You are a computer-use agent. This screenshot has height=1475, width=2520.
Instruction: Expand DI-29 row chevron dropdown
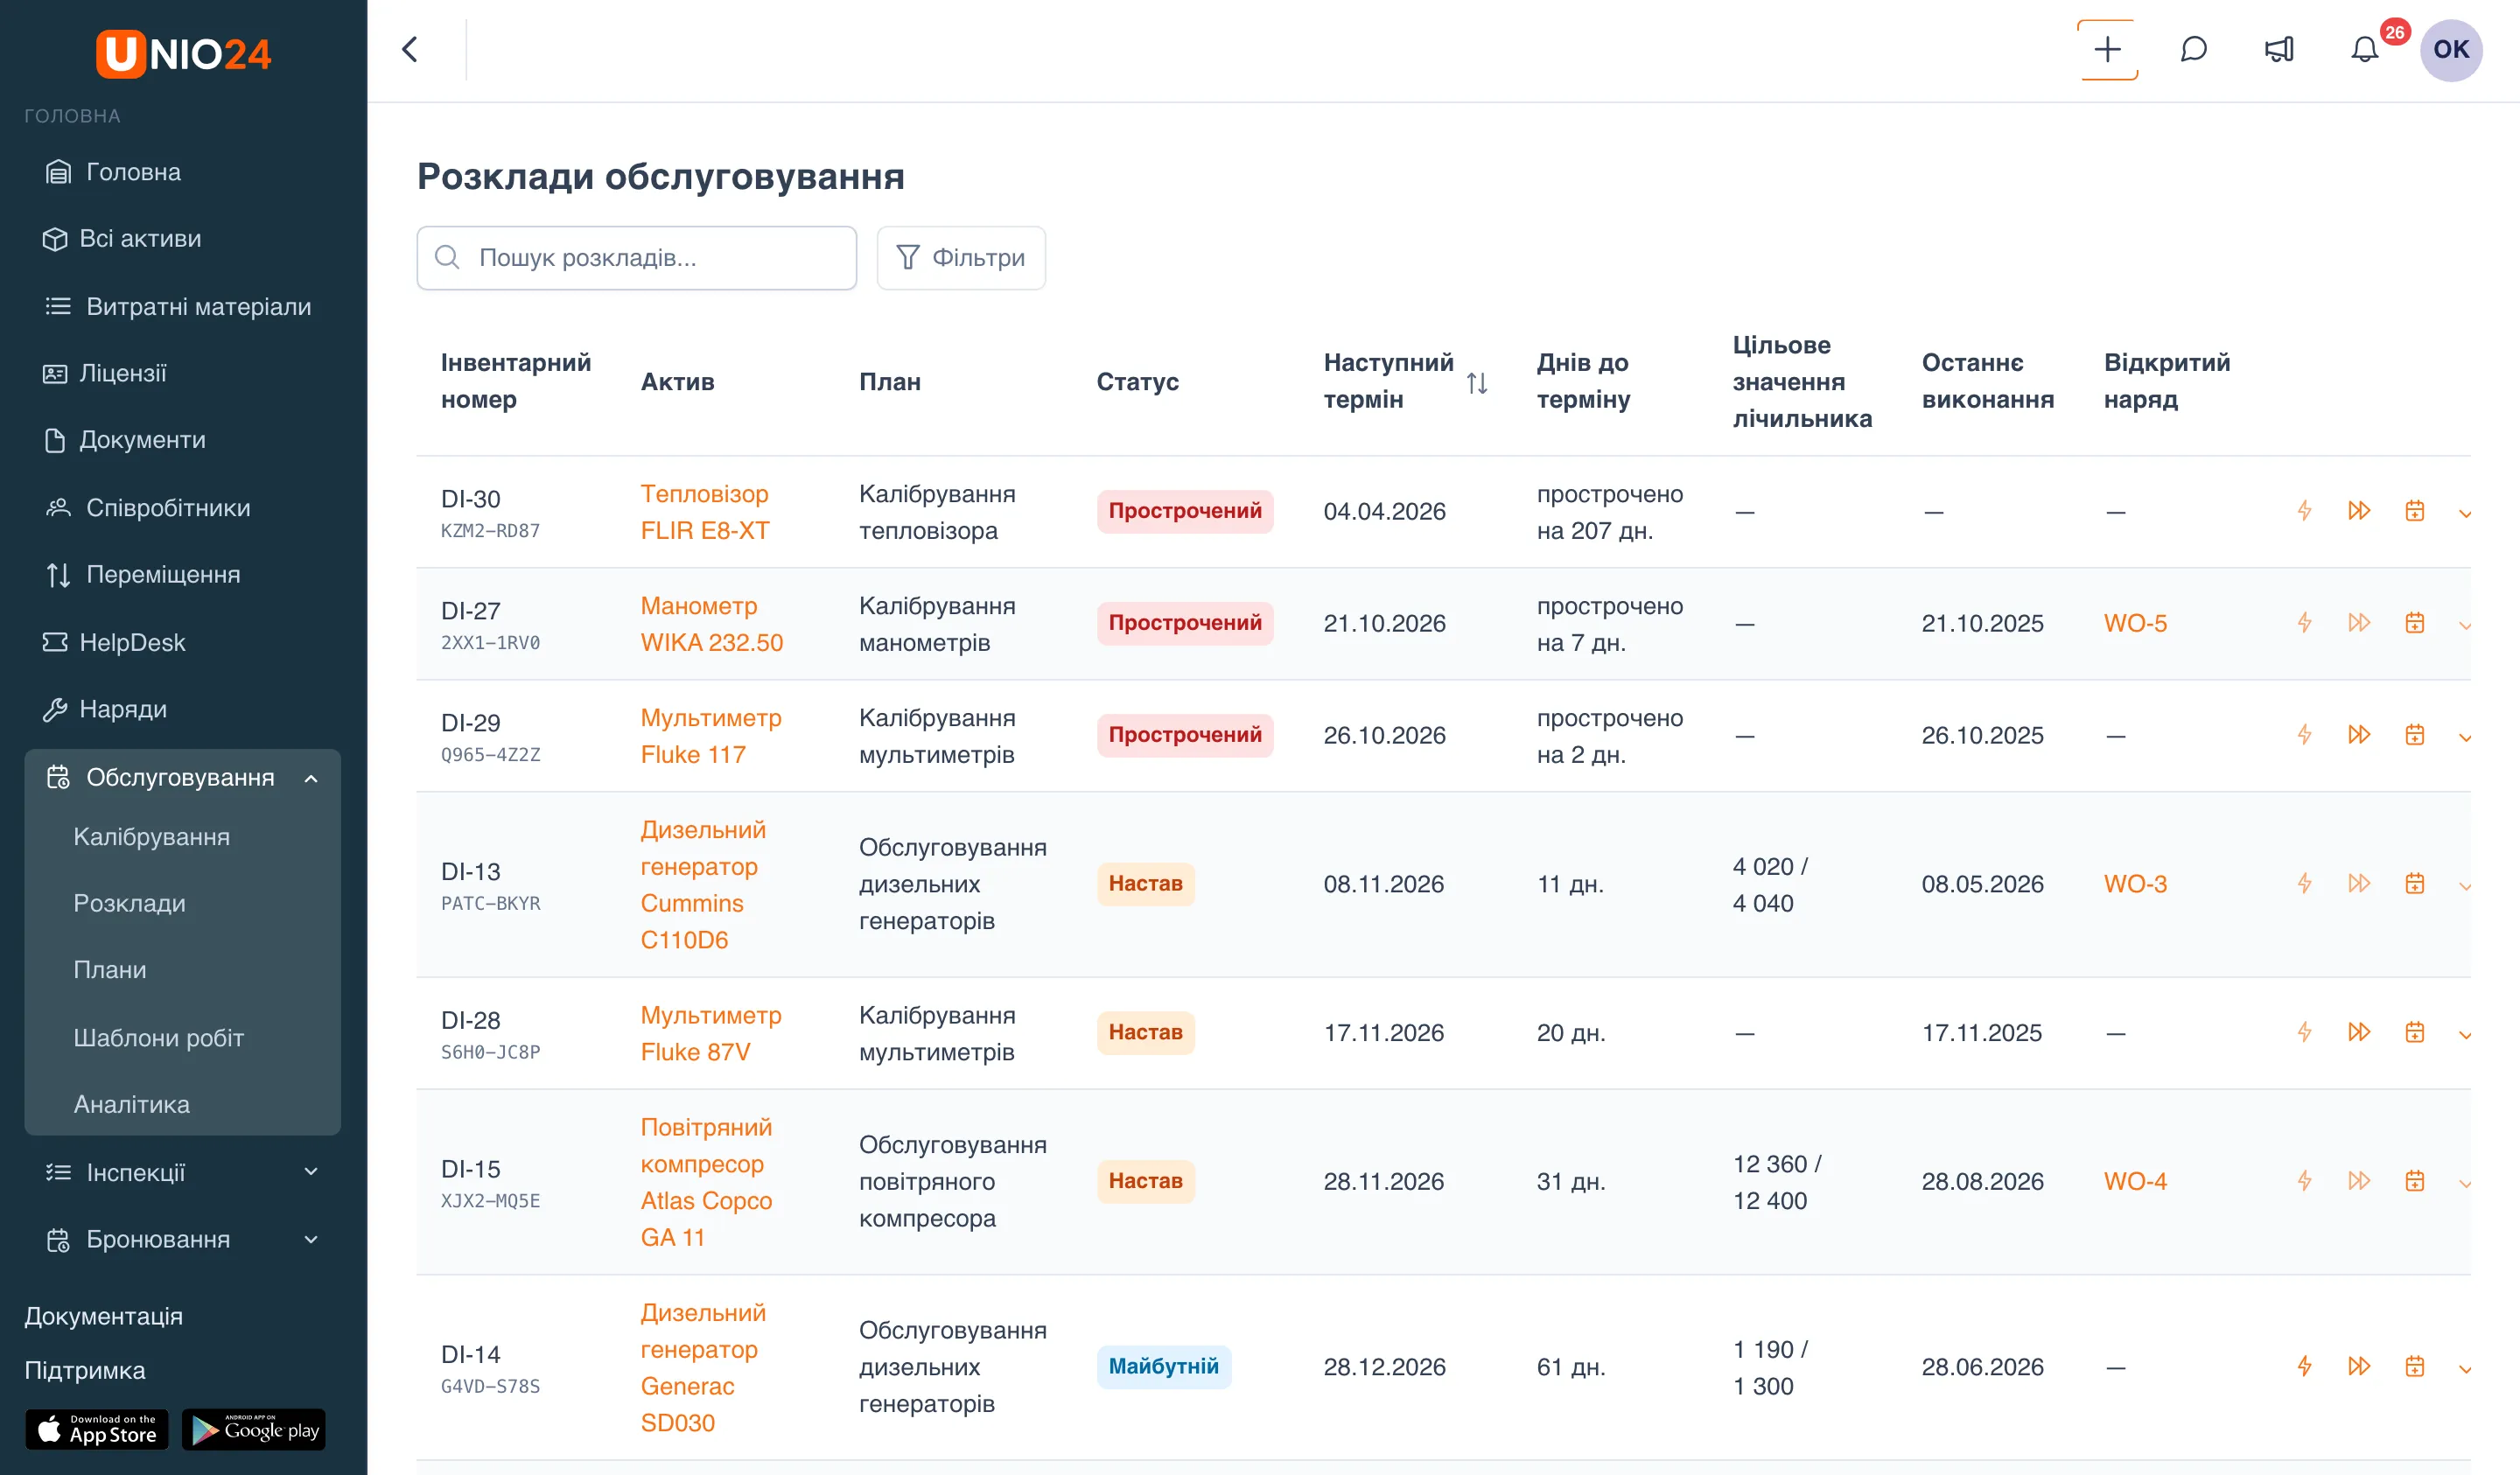2465,737
